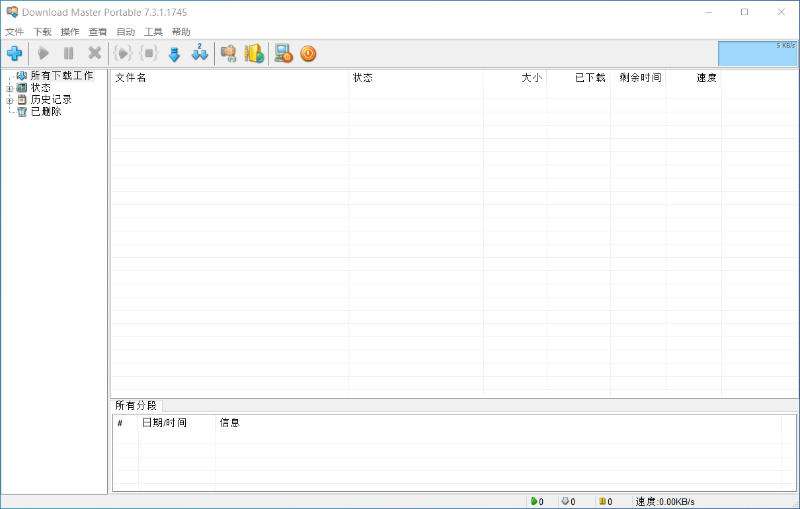
Task: Open the 下载 menu
Action: click(x=42, y=32)
